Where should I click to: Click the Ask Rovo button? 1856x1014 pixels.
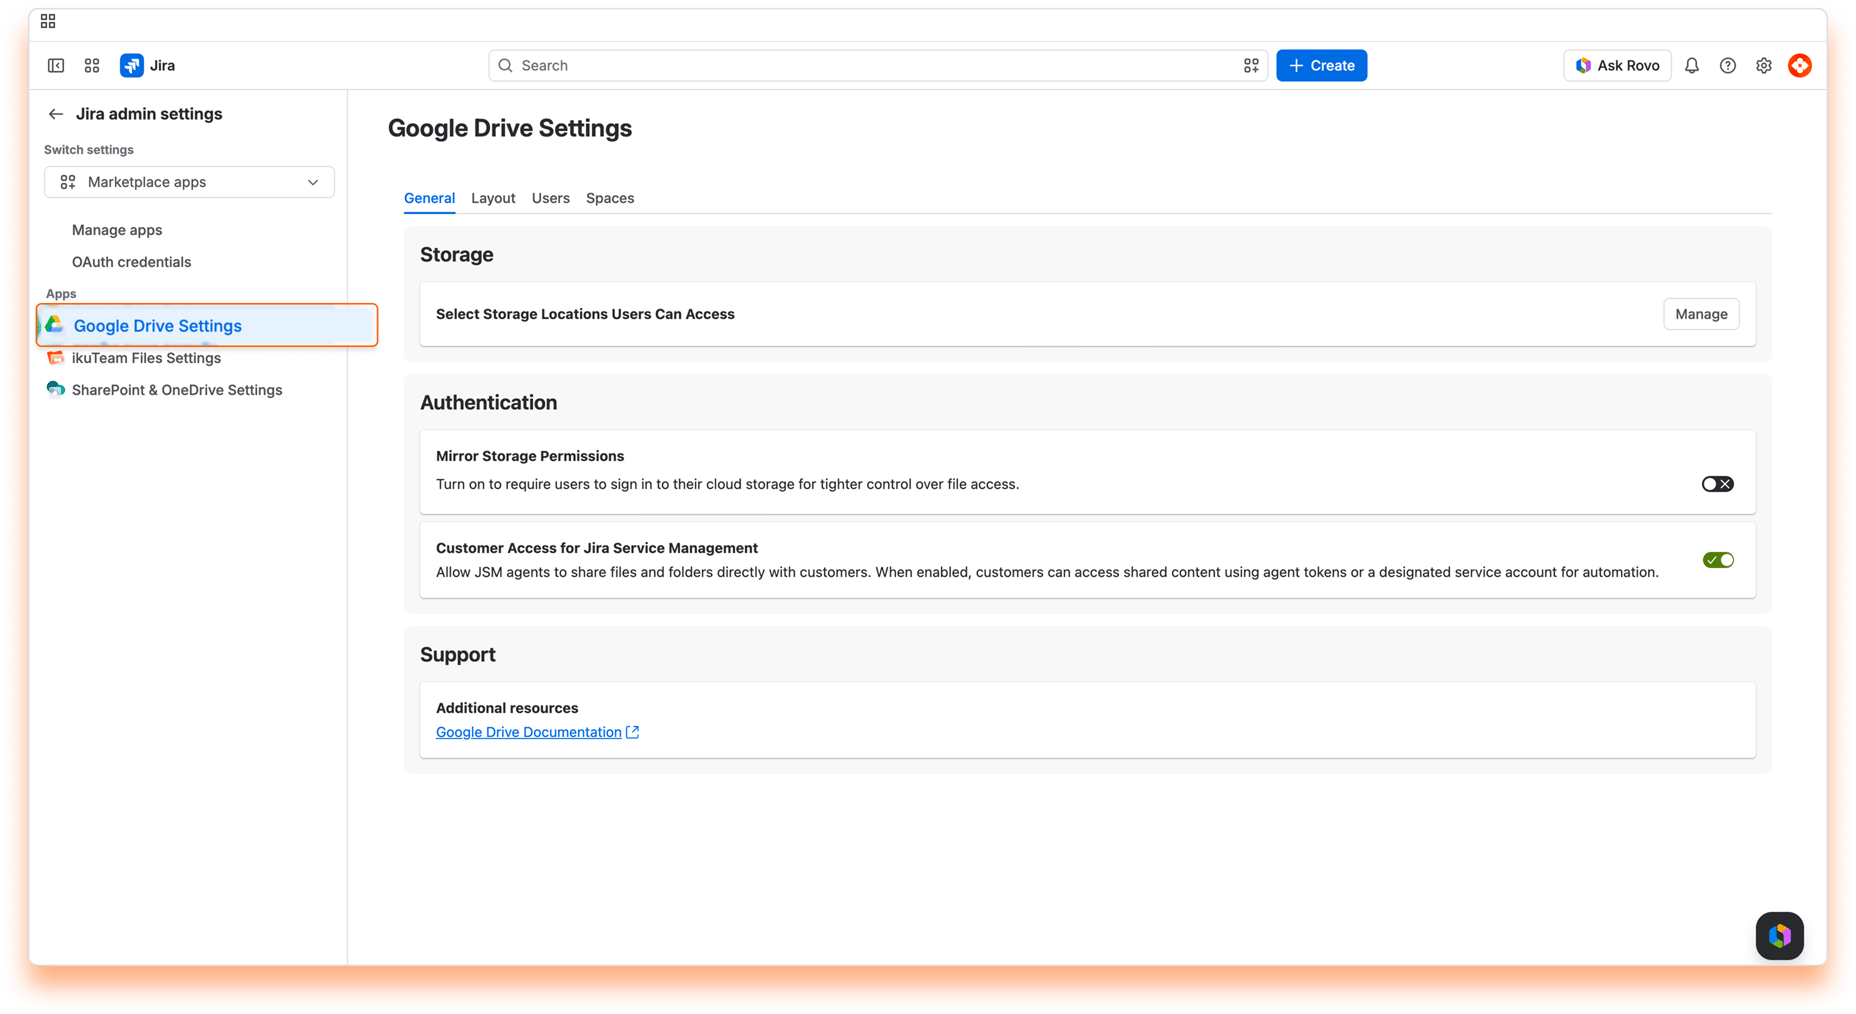point(1616,65)
